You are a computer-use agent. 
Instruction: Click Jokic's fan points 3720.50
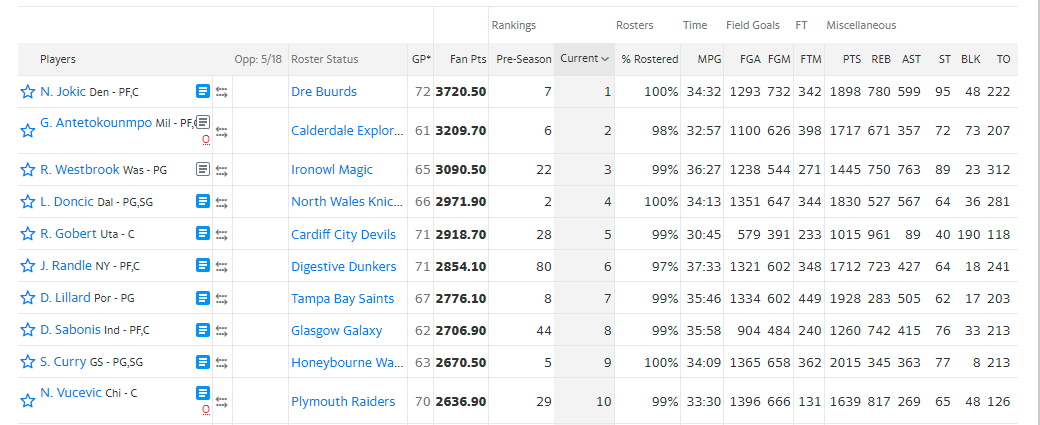coord(461,91)
